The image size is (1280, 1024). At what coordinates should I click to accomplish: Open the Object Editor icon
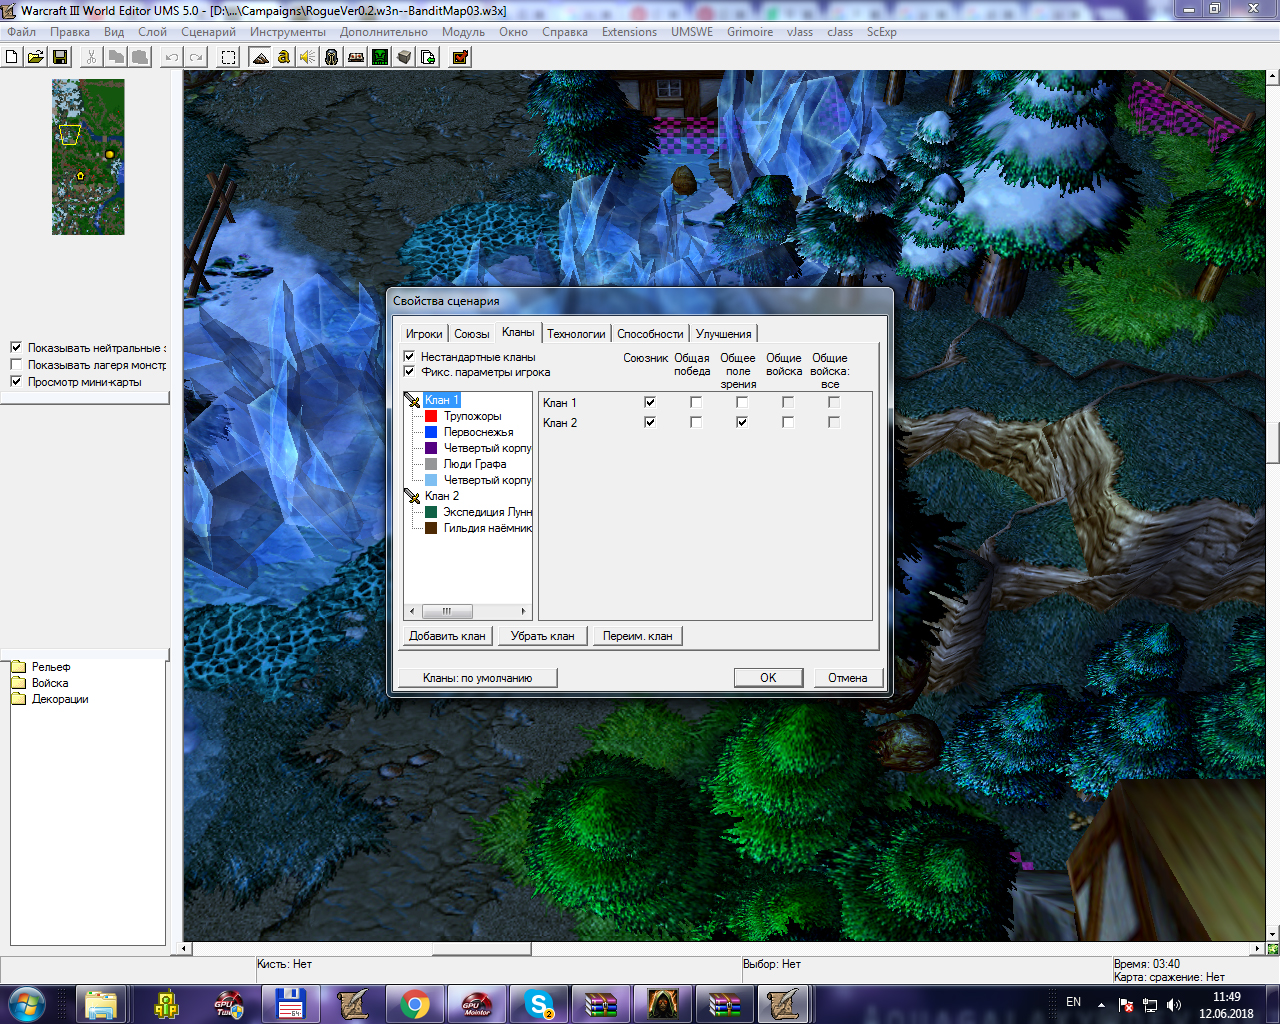pyautogui.click(x=332, y=57)
